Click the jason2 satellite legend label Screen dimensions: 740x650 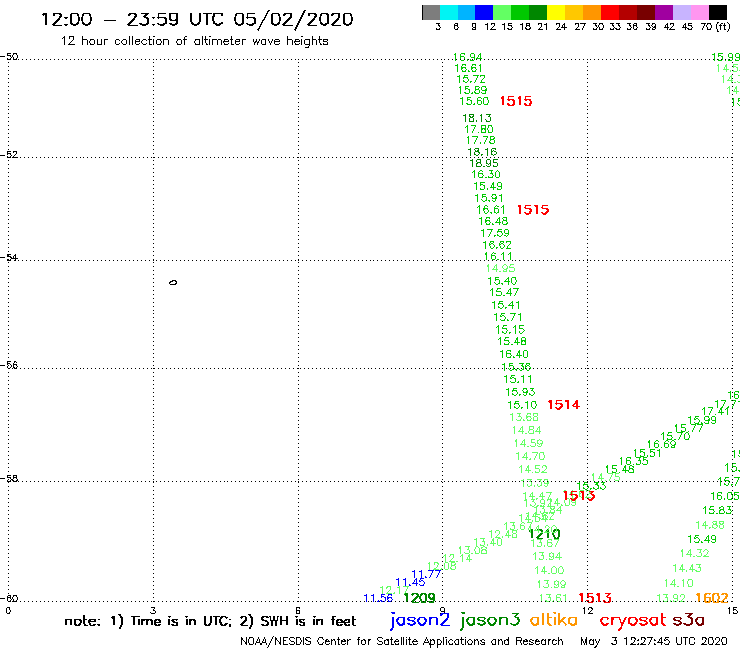tap(420, 621)
